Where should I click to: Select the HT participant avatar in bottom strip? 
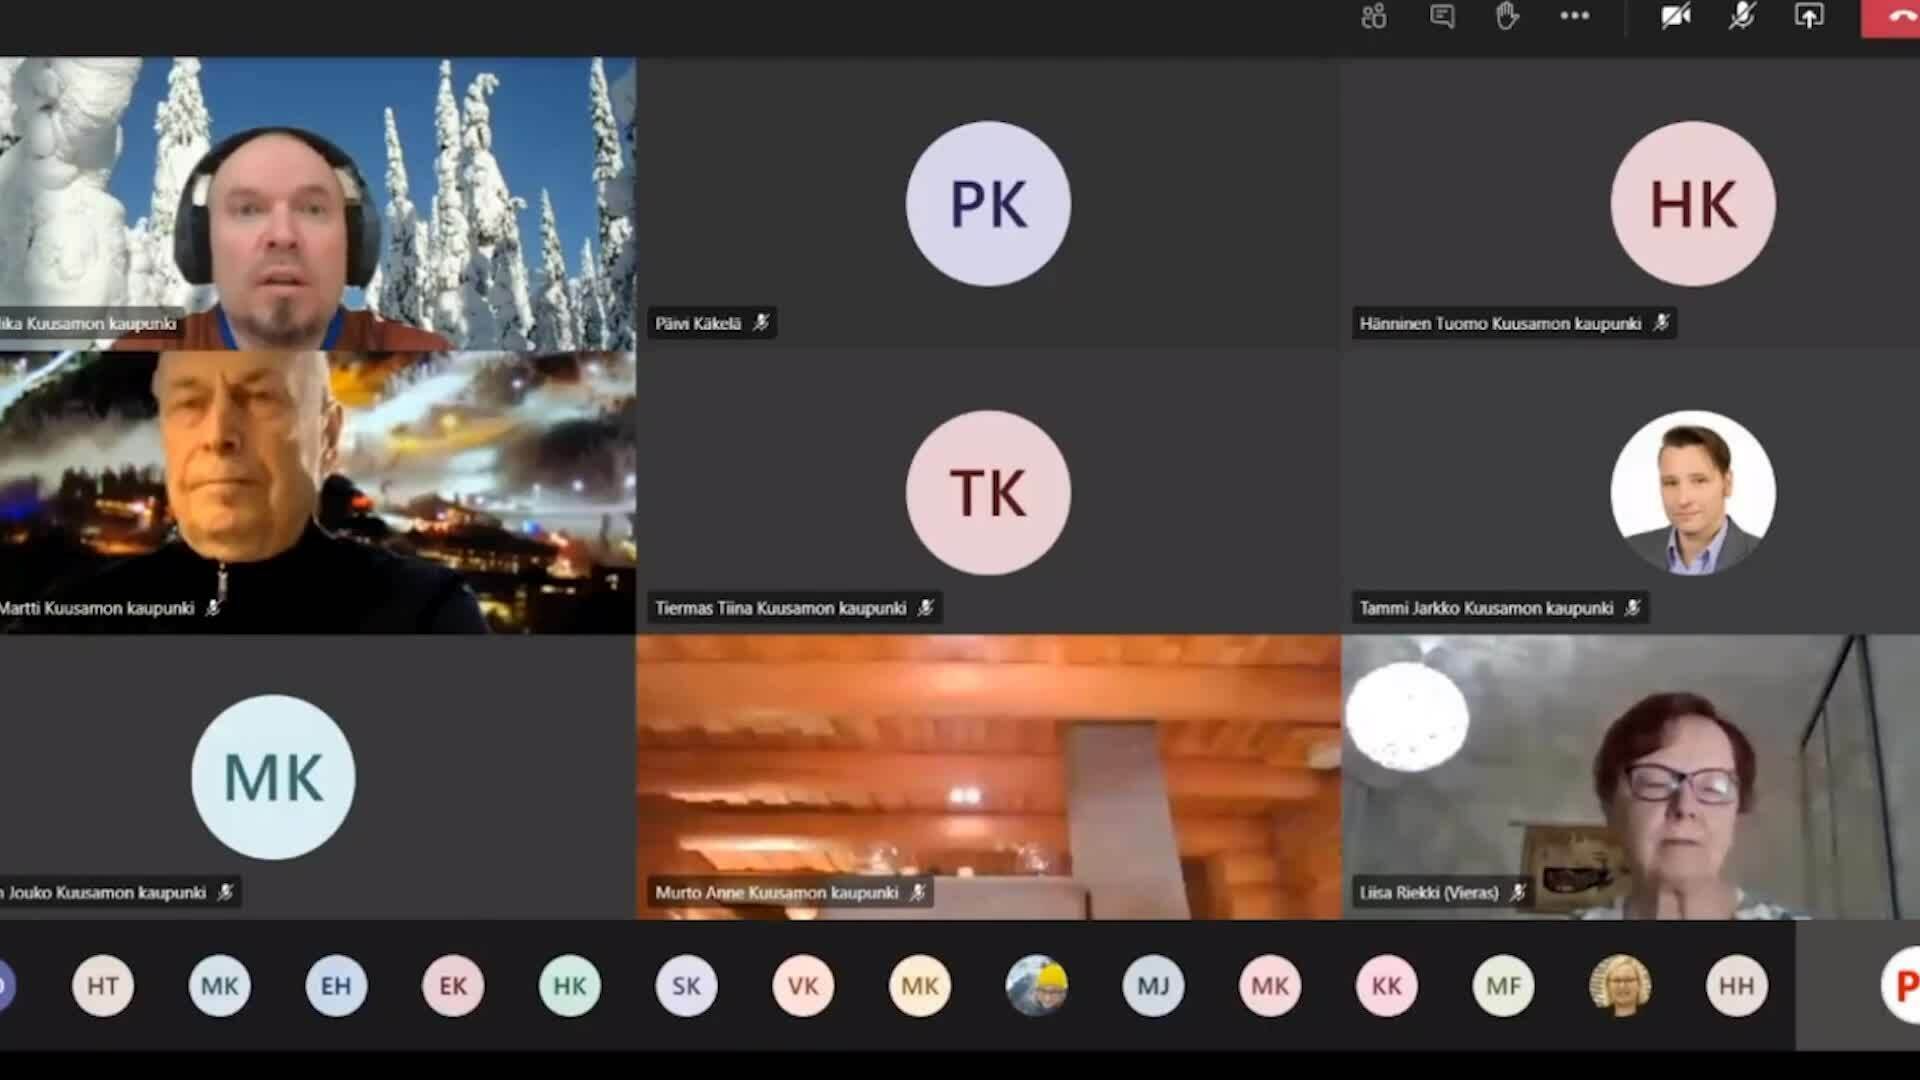[x=103, y=986]
